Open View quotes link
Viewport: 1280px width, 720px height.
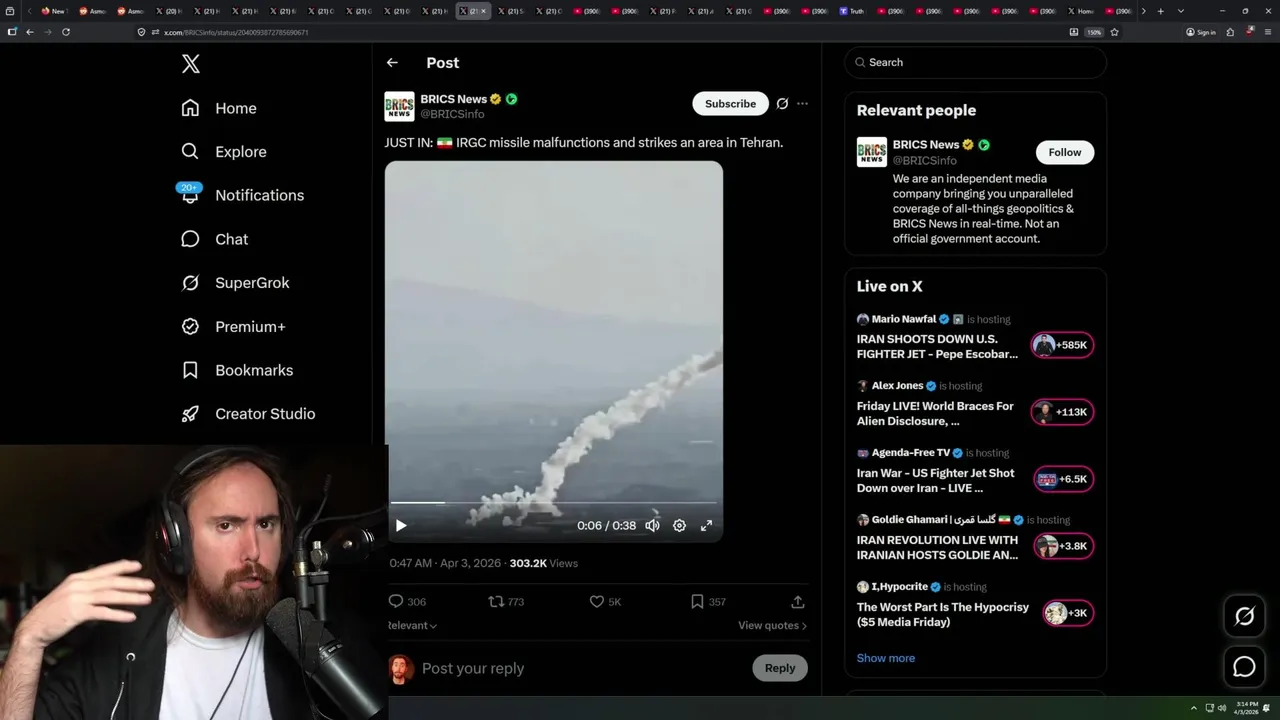tap(772, 625)
